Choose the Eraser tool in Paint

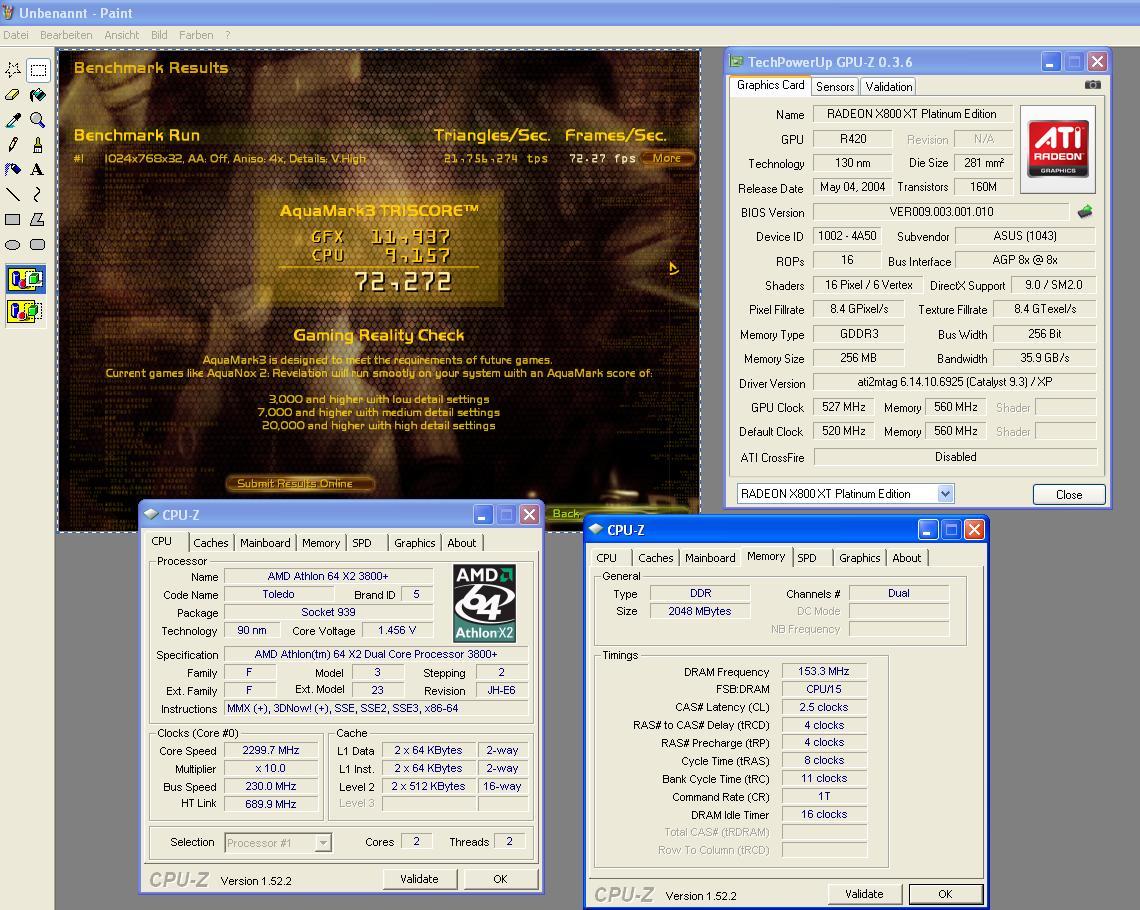click(x=13, y=94)
